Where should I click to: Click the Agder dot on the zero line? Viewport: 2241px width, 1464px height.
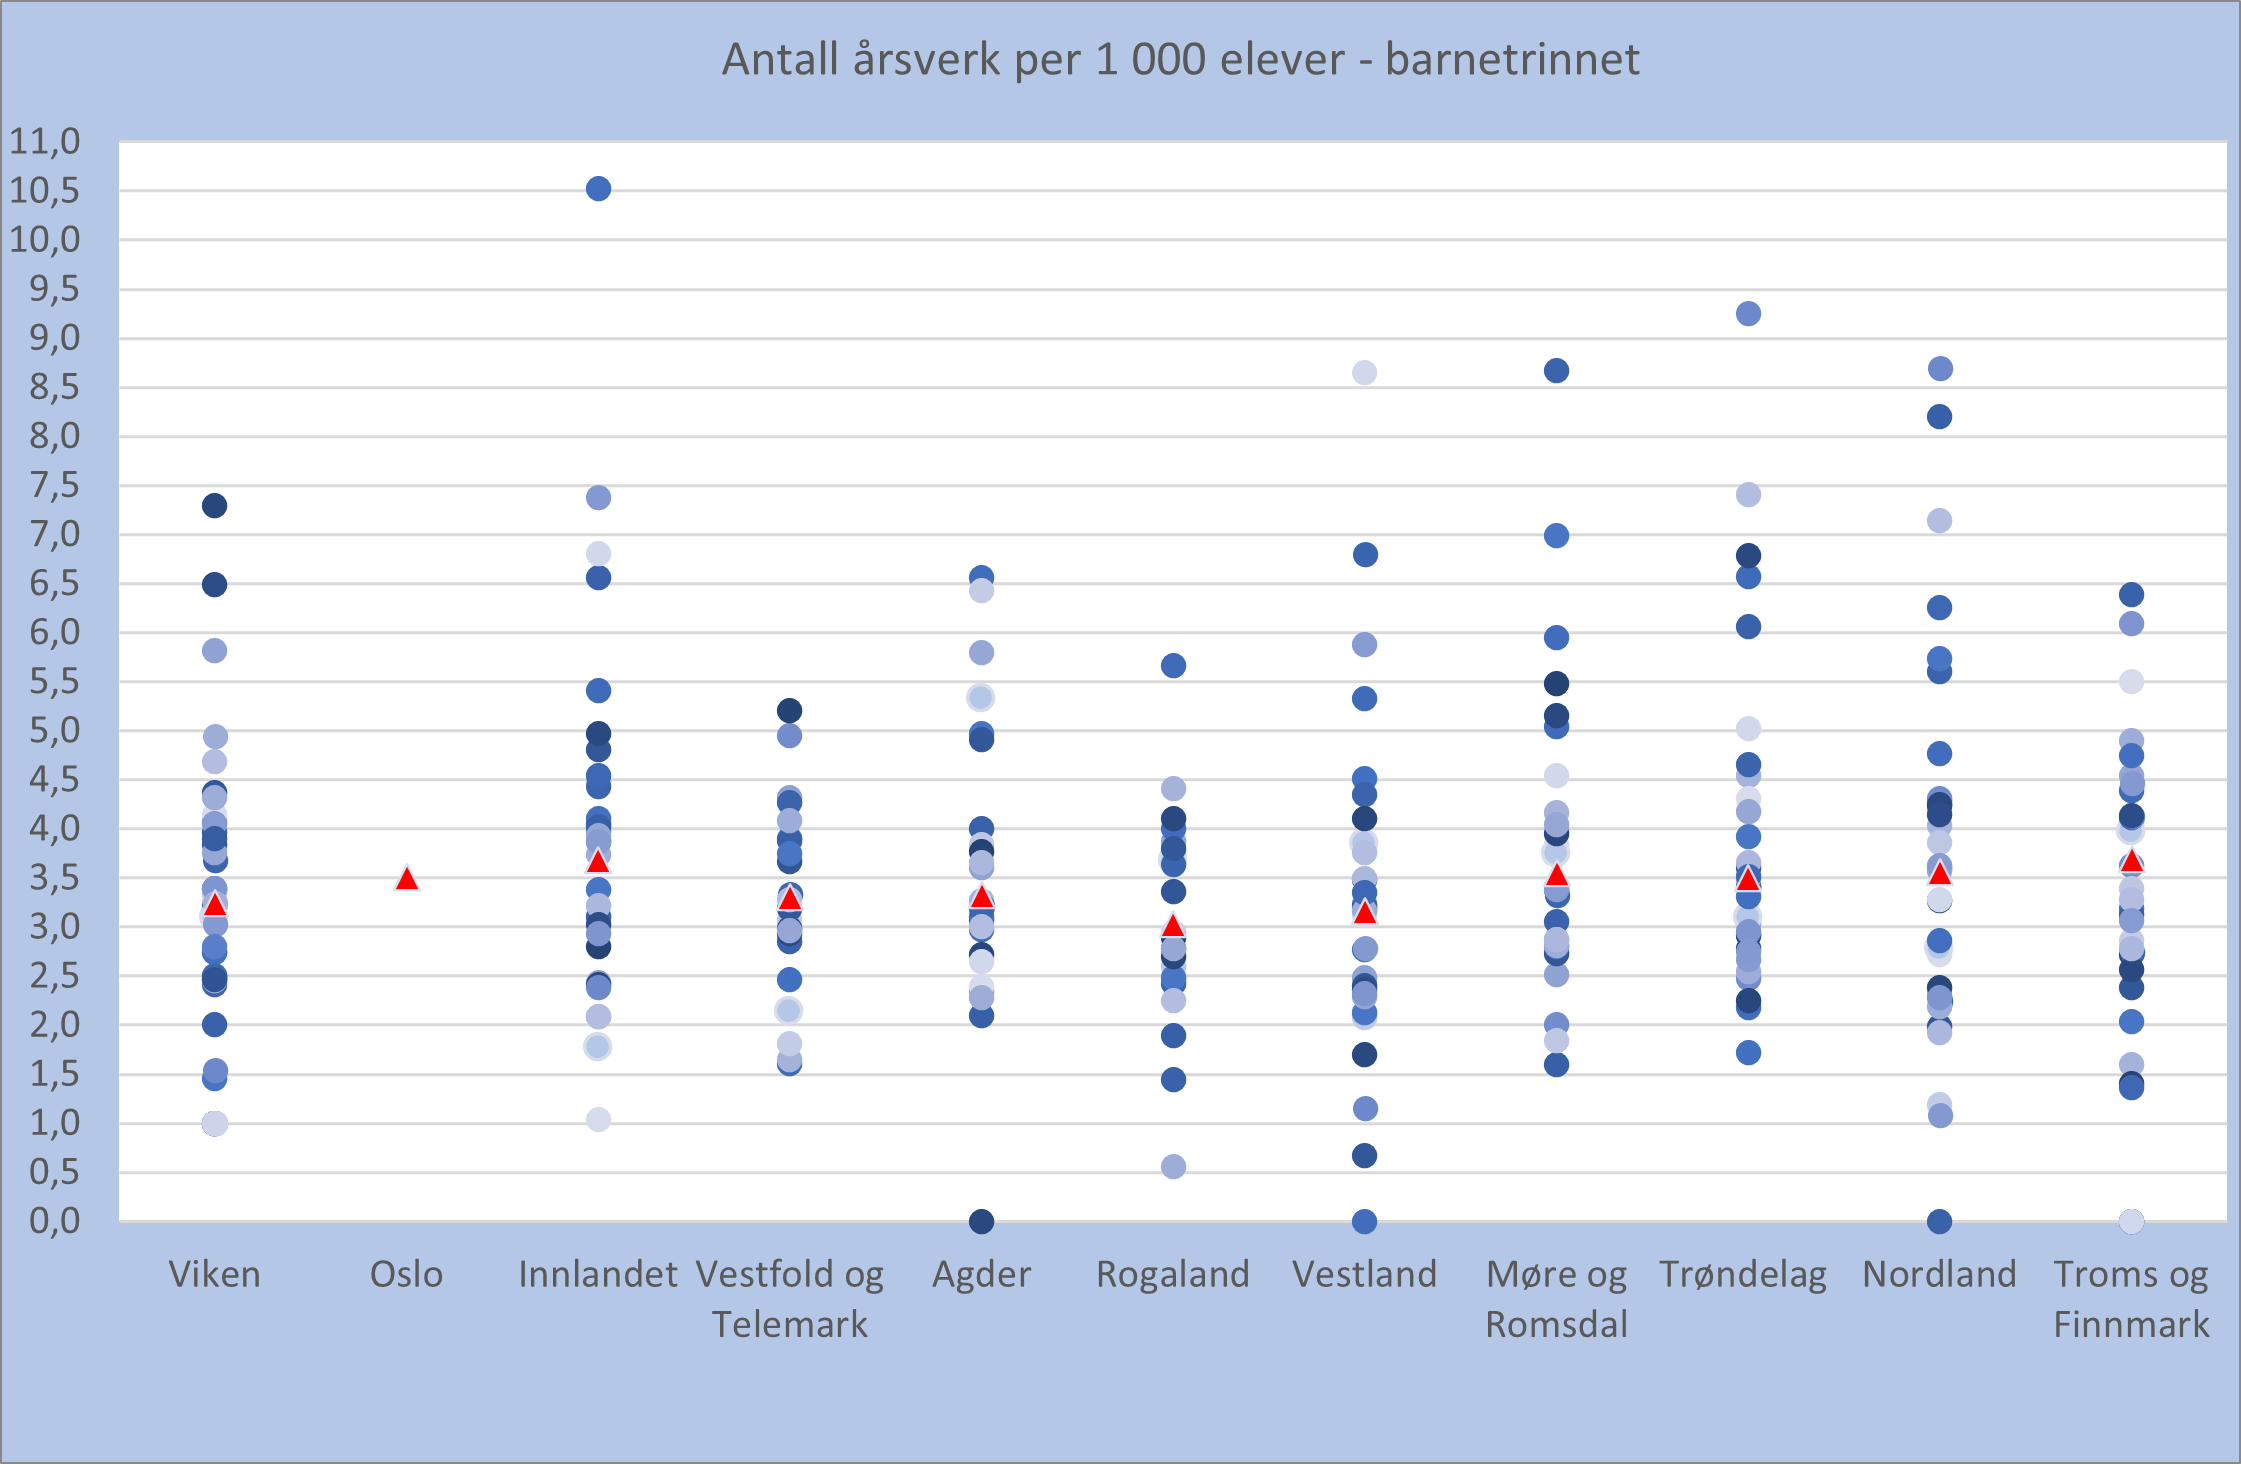tap(981, 1221)
